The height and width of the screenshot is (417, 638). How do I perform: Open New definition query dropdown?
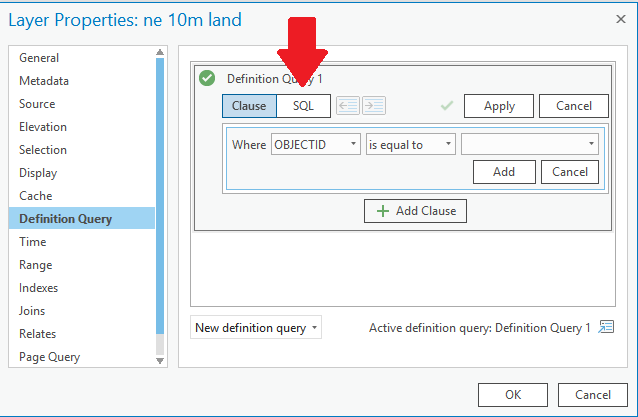(256, 327)
